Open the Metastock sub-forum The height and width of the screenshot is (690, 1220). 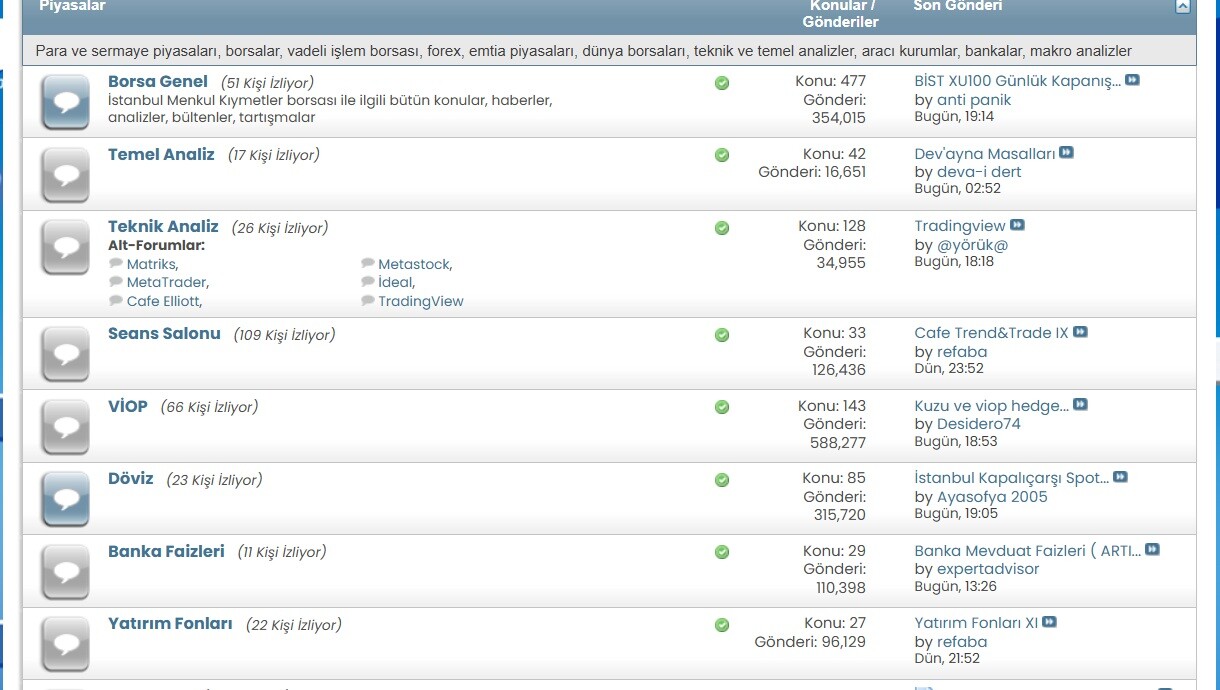click(413, 265)
